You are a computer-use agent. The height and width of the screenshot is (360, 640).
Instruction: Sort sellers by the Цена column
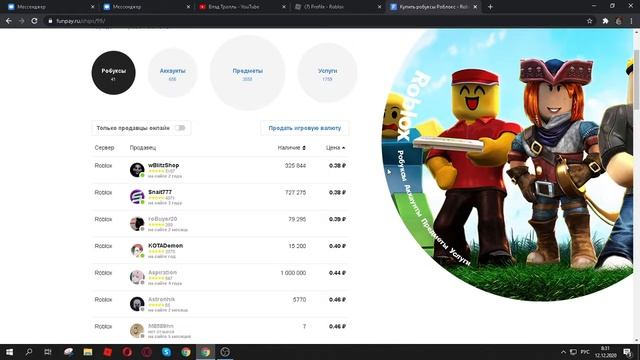pyautogui.click(x=336, y=148)
